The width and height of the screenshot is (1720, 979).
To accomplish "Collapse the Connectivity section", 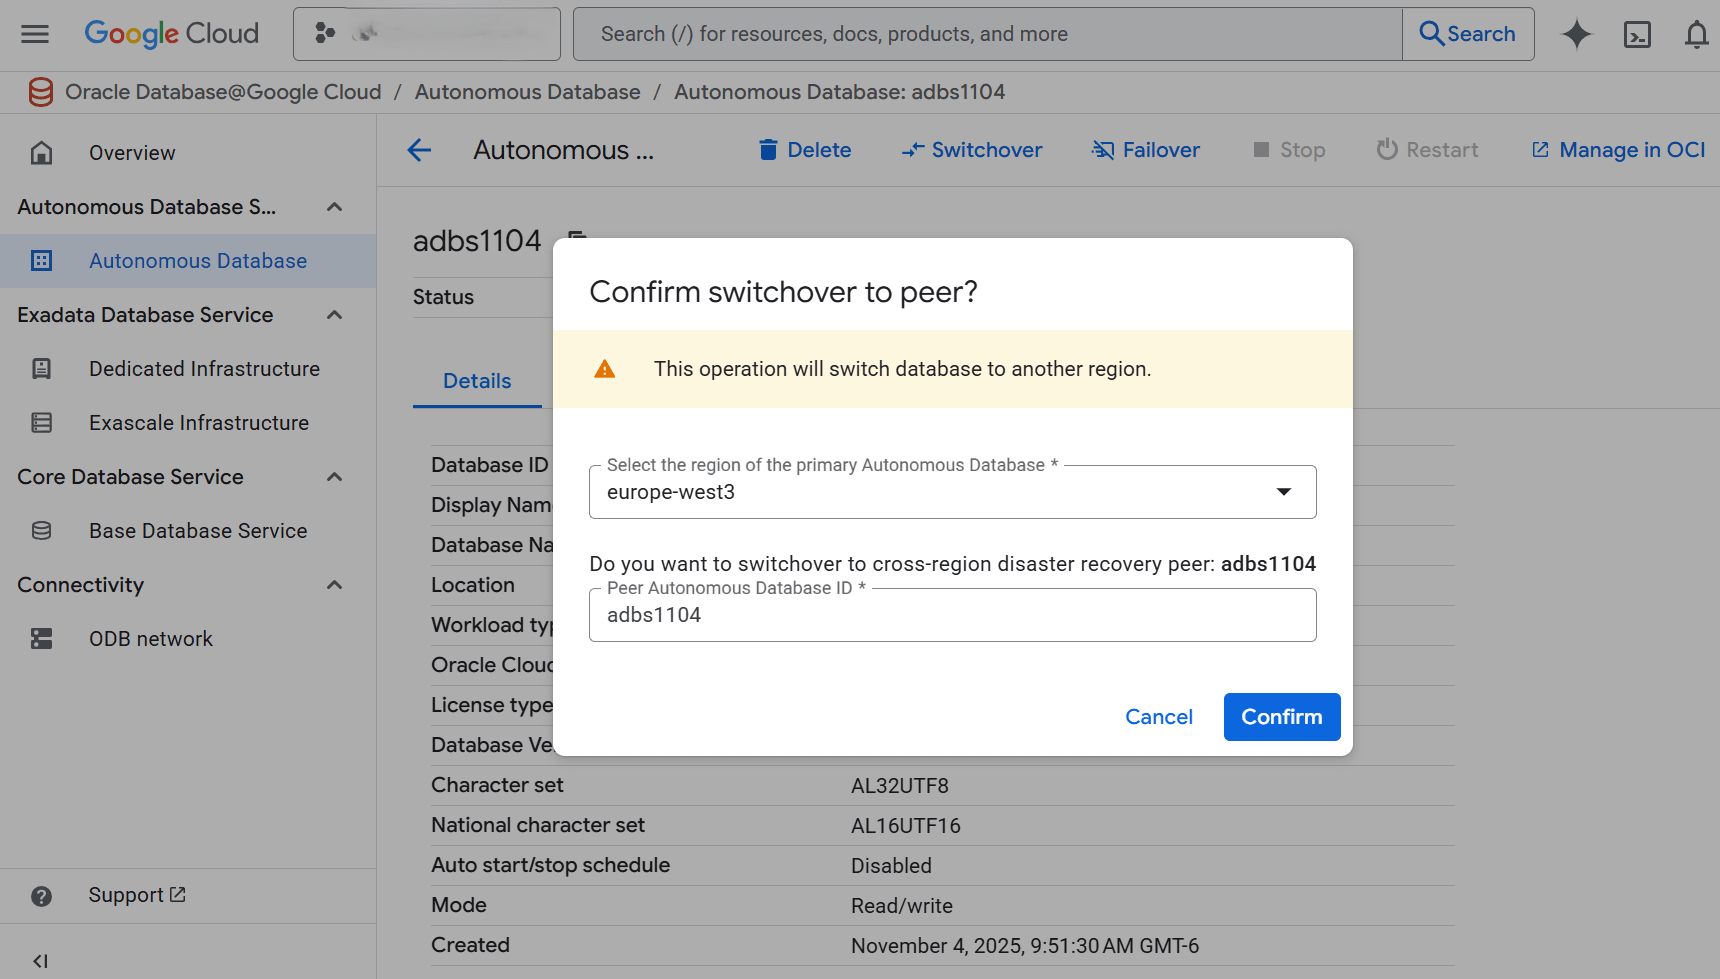I will tap(334, 584).
